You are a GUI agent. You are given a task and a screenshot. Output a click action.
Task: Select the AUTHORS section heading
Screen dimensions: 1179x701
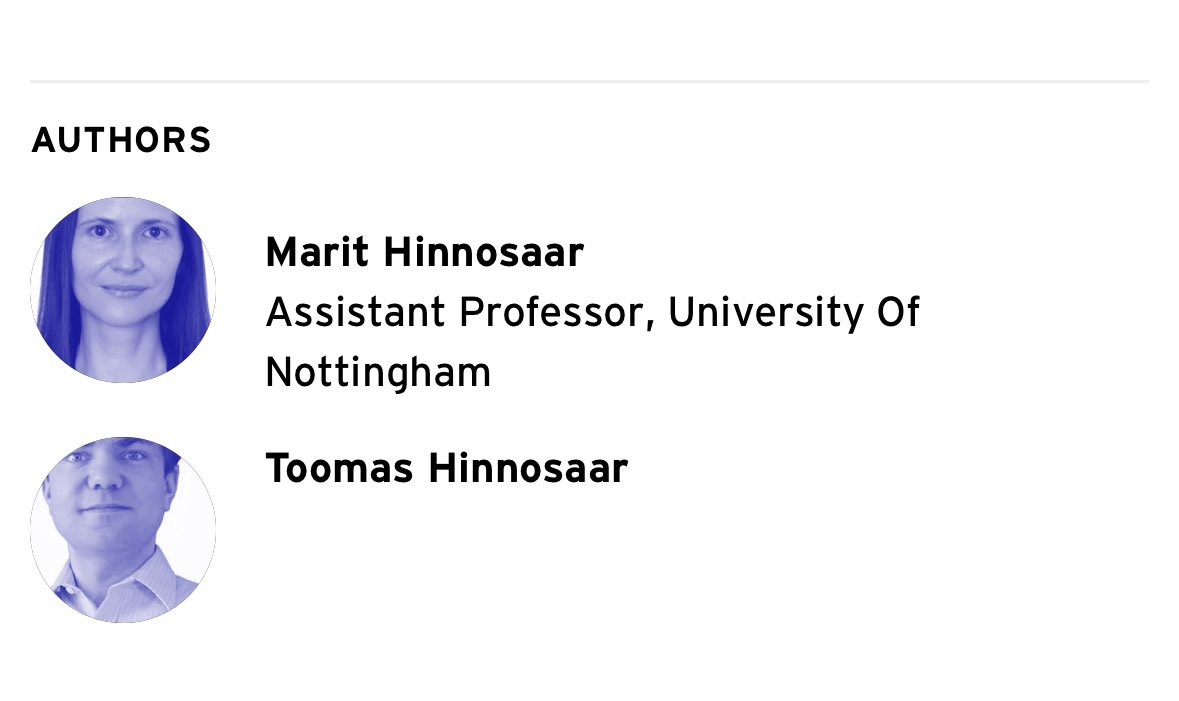tap(122, 141)
